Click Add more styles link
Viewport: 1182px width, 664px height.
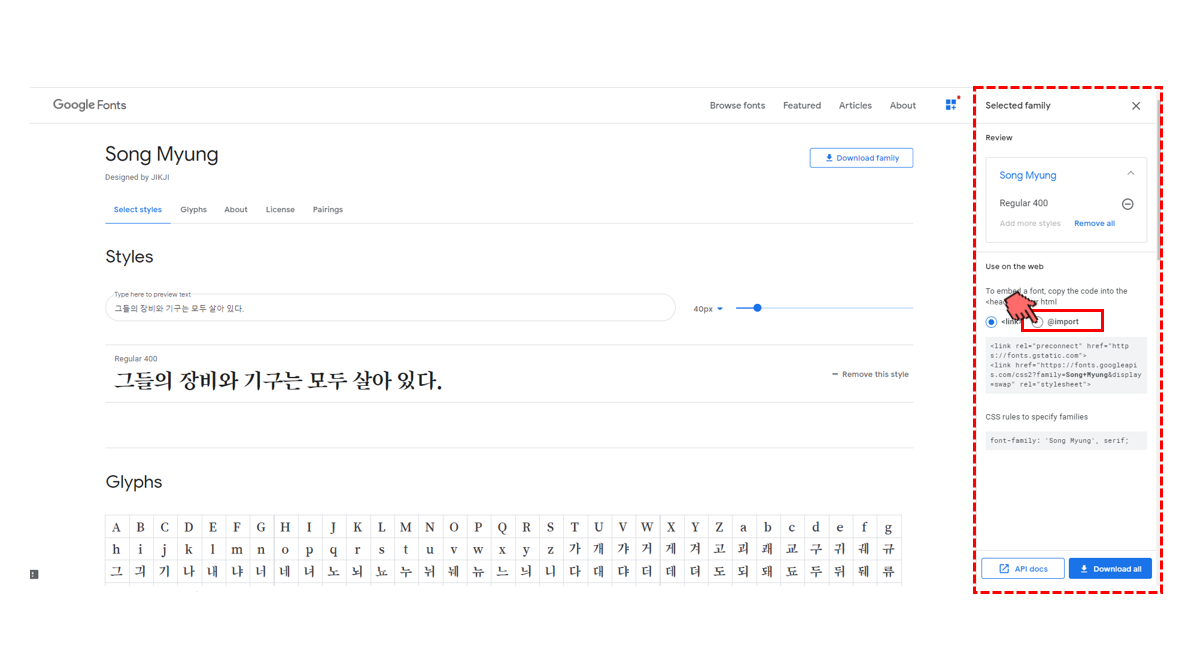(x=1030, y=223)
